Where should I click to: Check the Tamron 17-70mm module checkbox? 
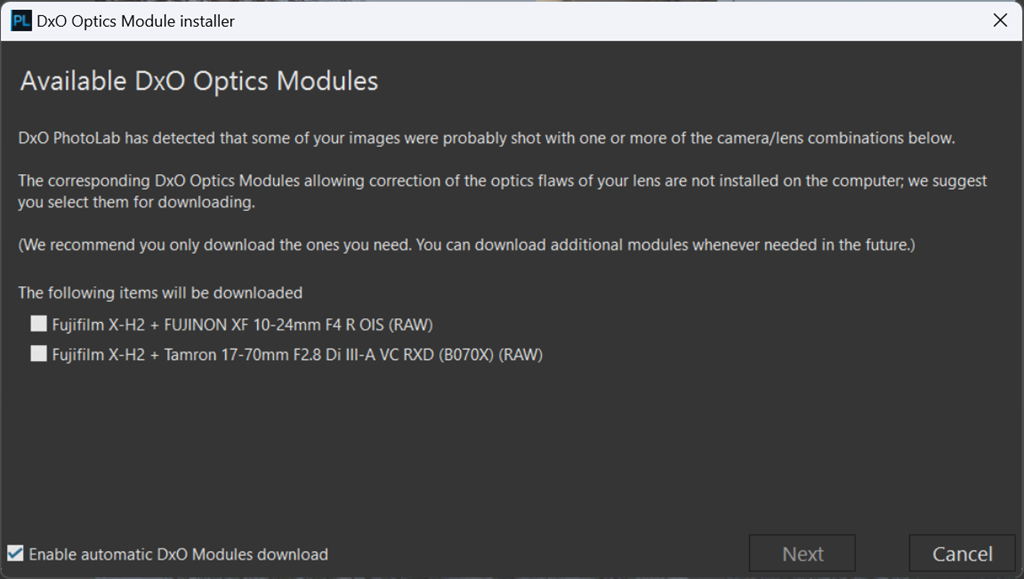pyautogui.click(x=39, y=354)
